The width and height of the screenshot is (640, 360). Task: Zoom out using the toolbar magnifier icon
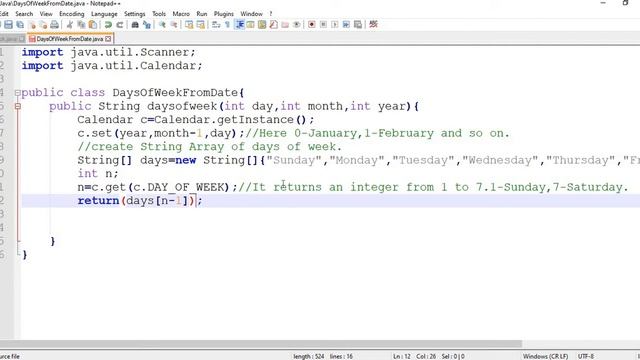(173, 24)
